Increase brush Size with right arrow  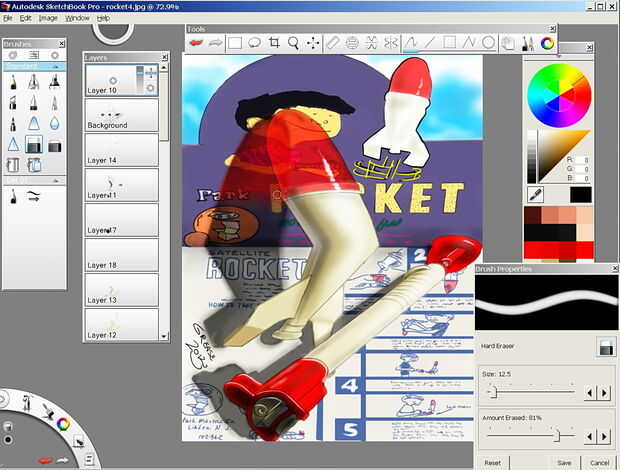604,393
